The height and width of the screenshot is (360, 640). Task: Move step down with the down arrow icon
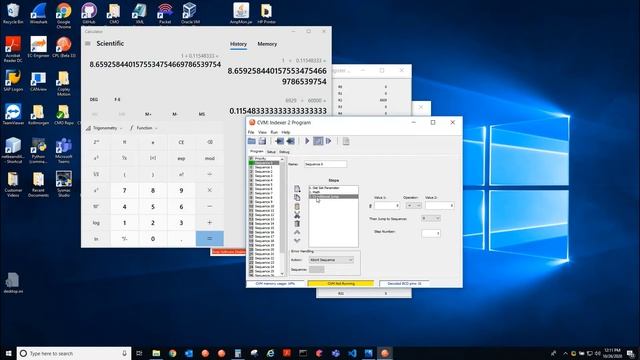tap(297, 240)
